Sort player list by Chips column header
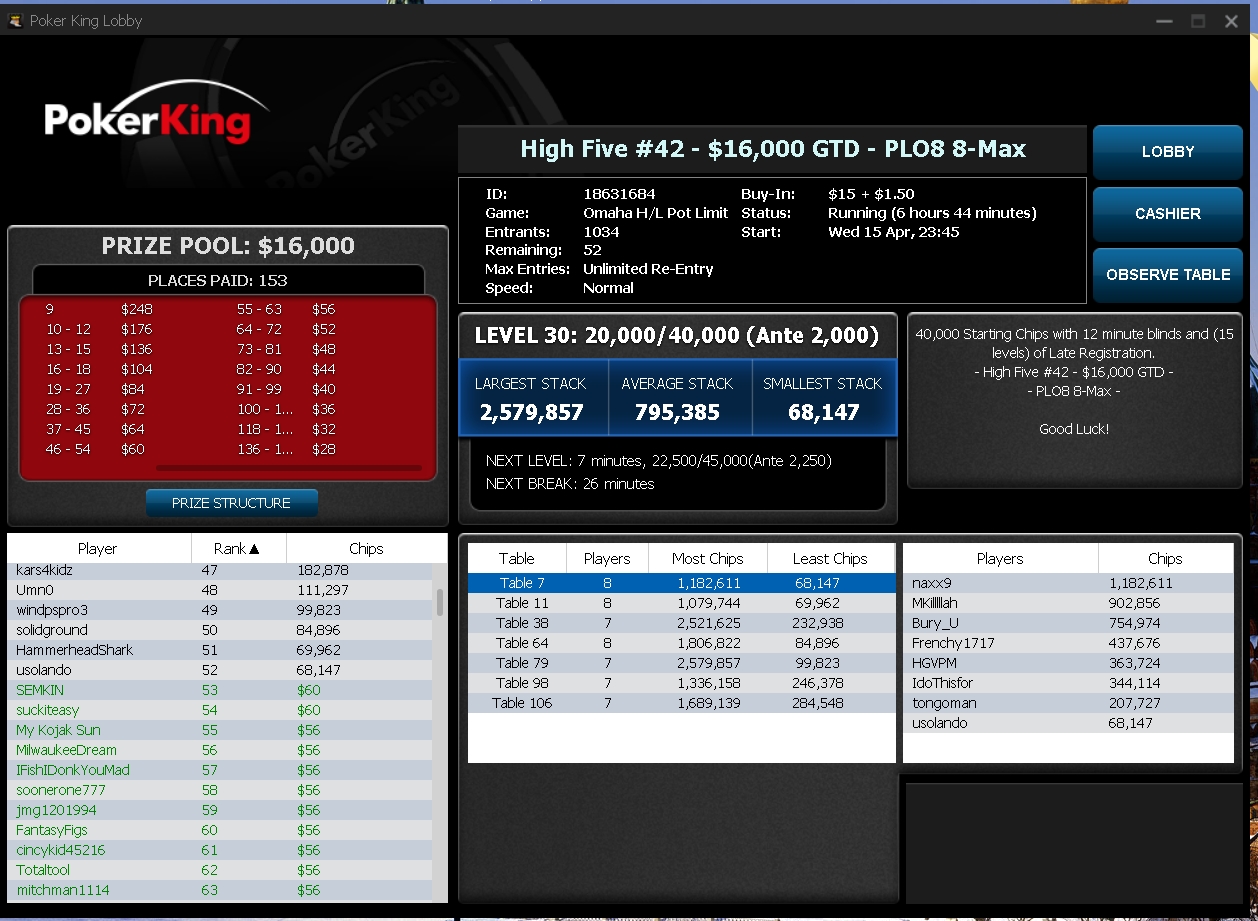The height and width of the screenshot is (921, 1258). coord(366,548)
